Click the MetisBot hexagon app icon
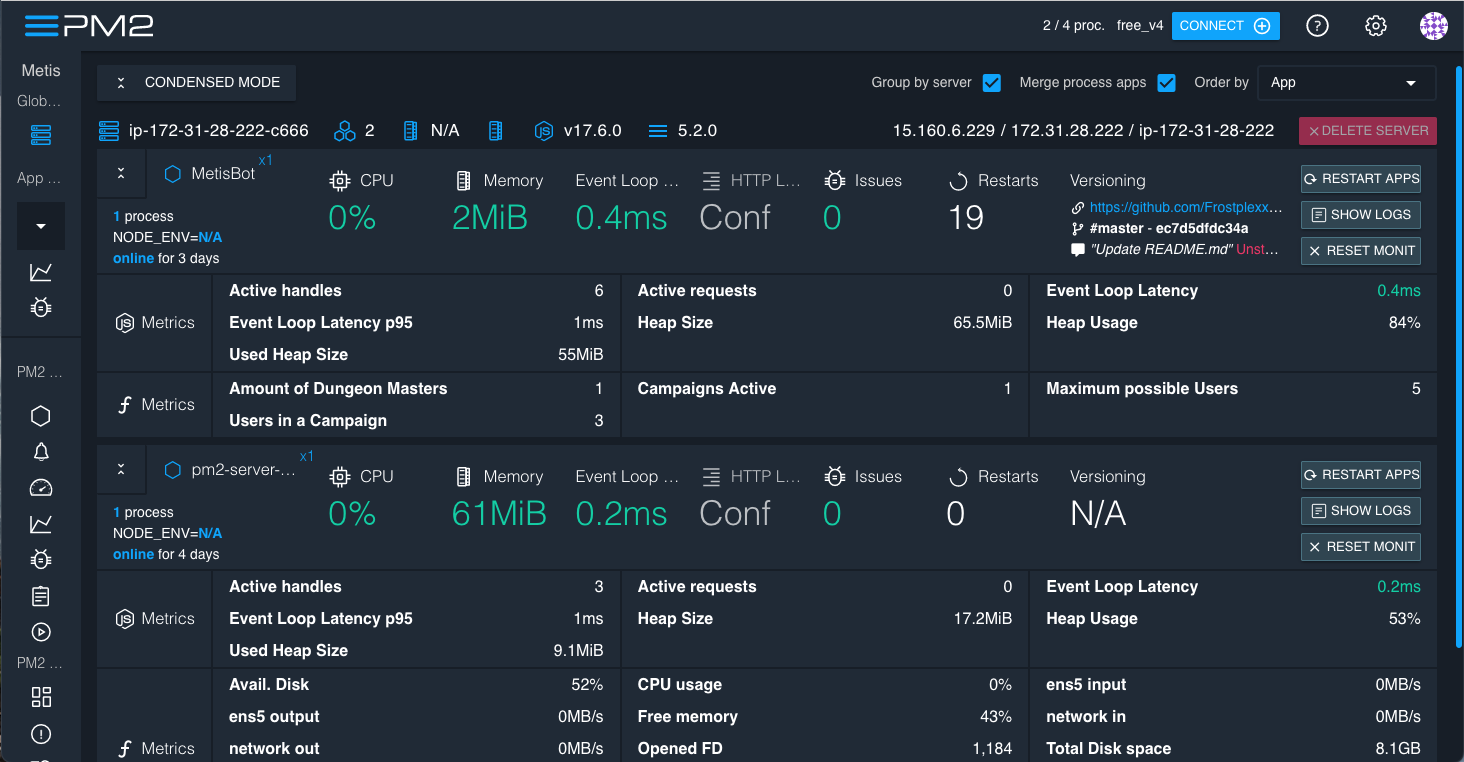 [x=172, y=174]
